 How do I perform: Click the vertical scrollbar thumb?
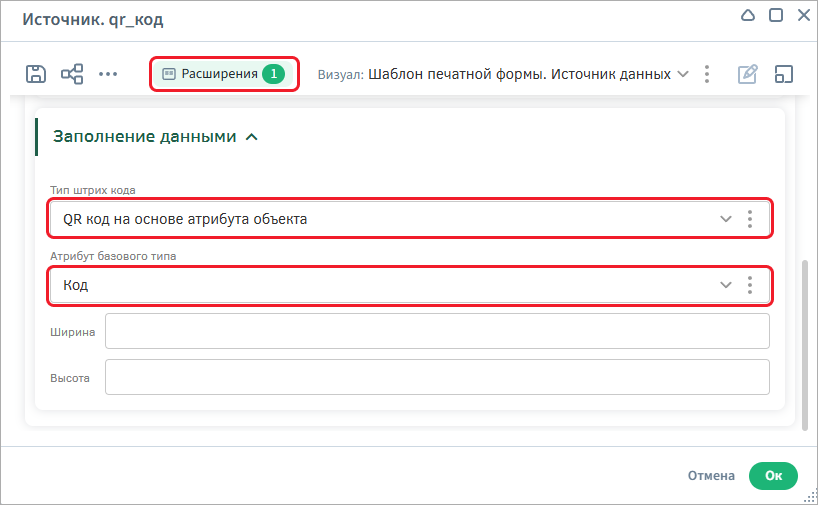(x=806, y=344)
